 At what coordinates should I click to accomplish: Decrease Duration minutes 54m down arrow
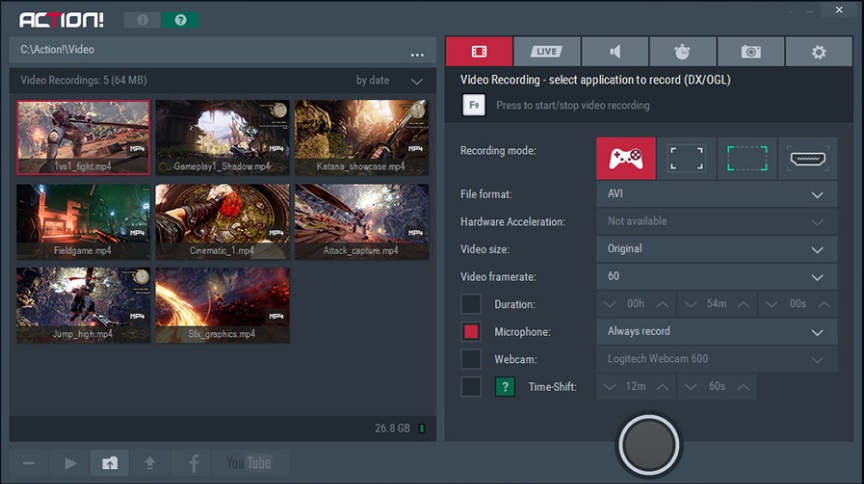[x=690, y=304]
